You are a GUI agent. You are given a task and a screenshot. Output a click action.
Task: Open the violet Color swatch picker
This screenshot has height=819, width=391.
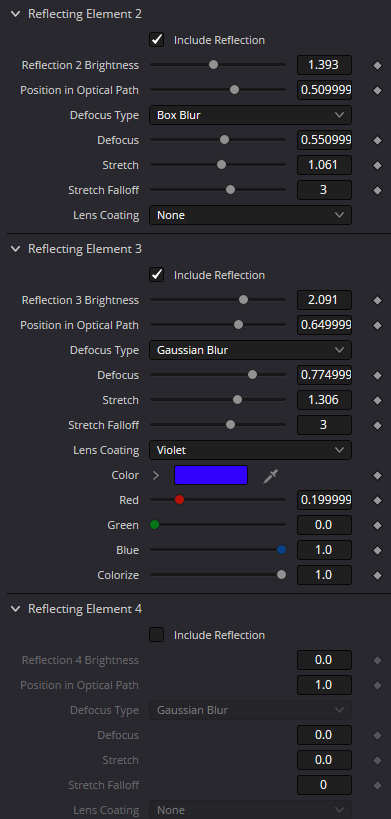211,475
